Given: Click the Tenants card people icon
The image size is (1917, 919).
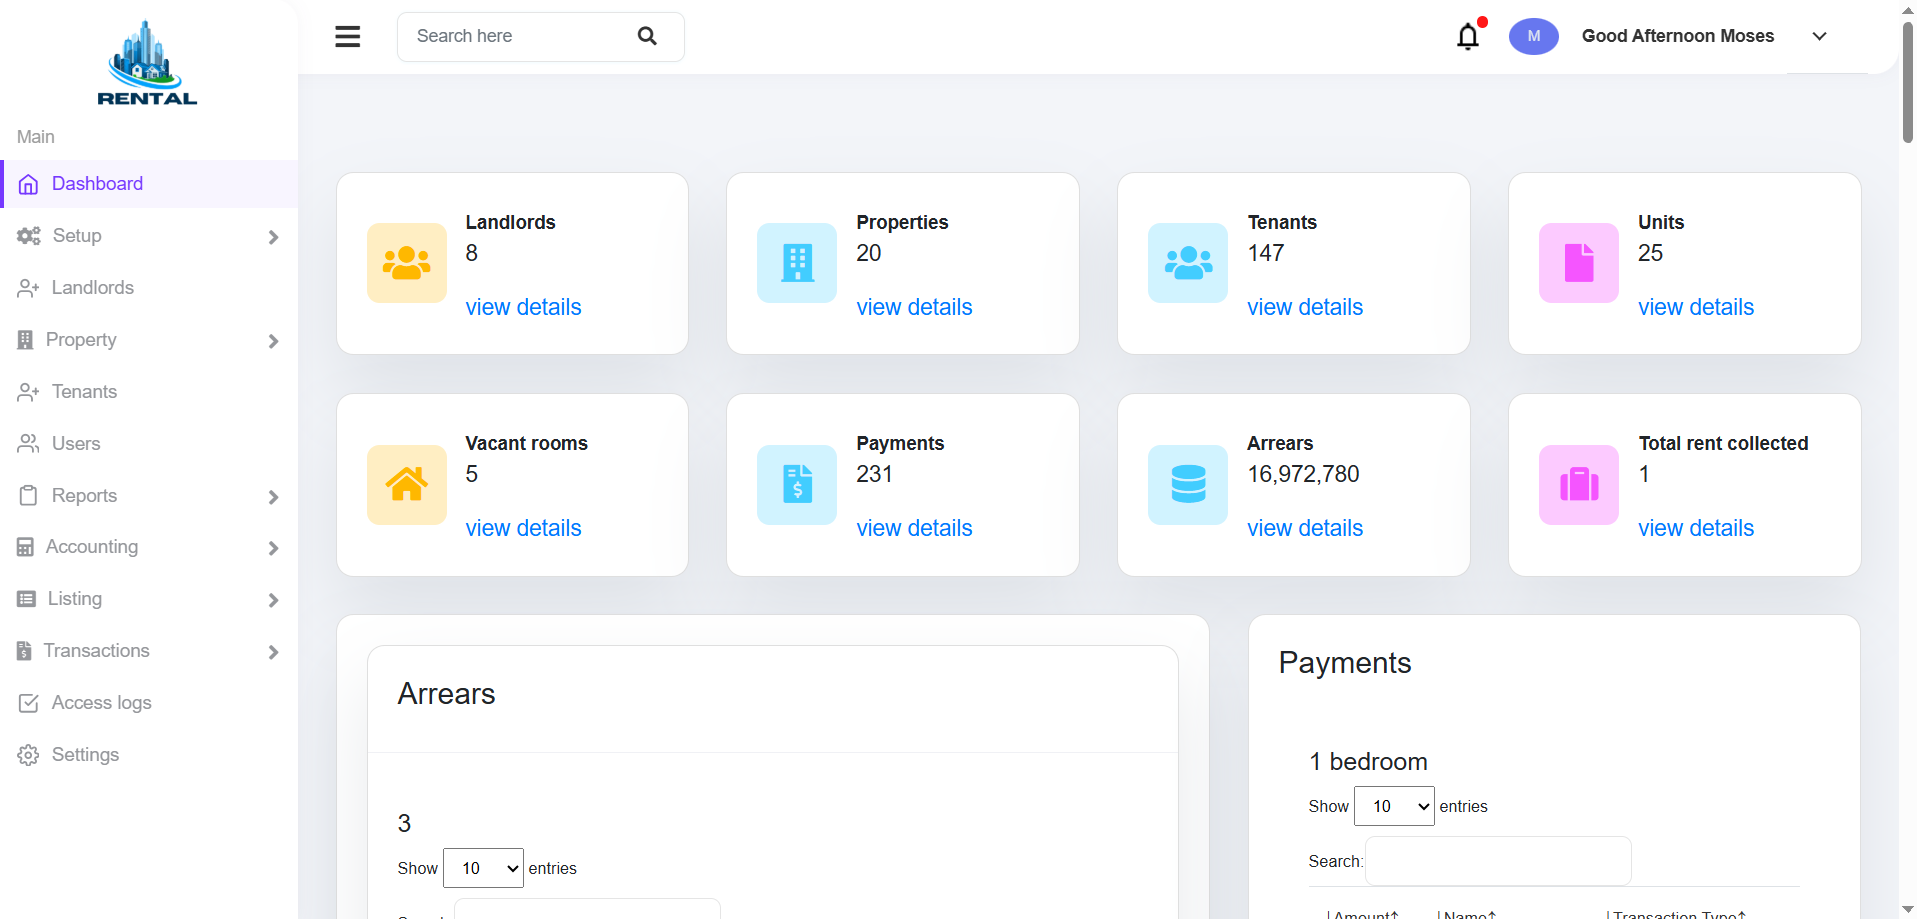Looking at the screenshot, I should point(1188,263).
